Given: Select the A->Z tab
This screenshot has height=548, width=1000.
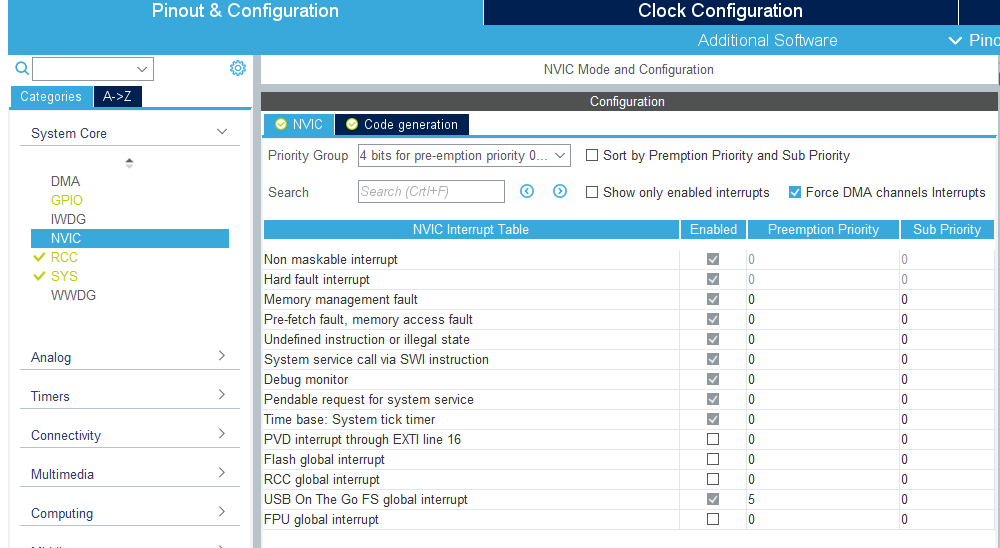Looking at the screenshot, I should click(117, 96).
